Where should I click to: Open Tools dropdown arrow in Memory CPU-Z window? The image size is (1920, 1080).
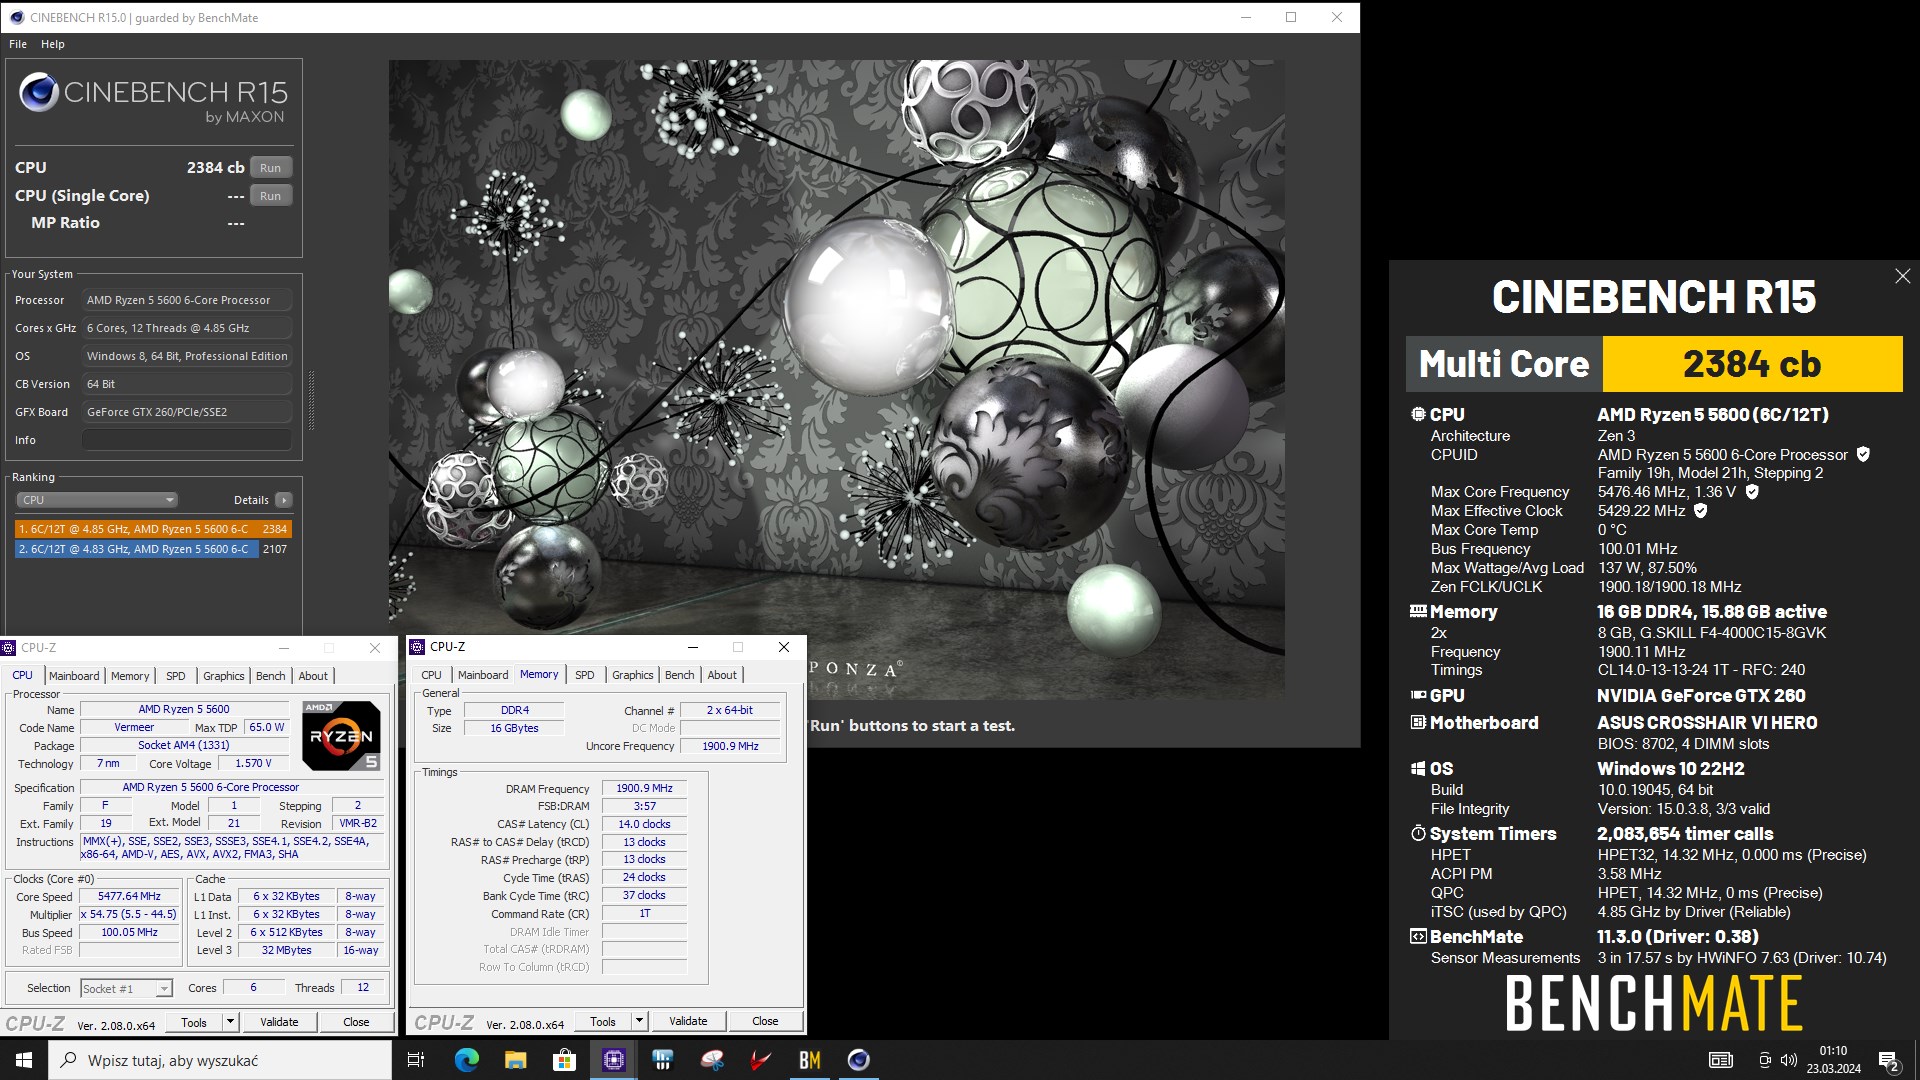point(639,1021)
